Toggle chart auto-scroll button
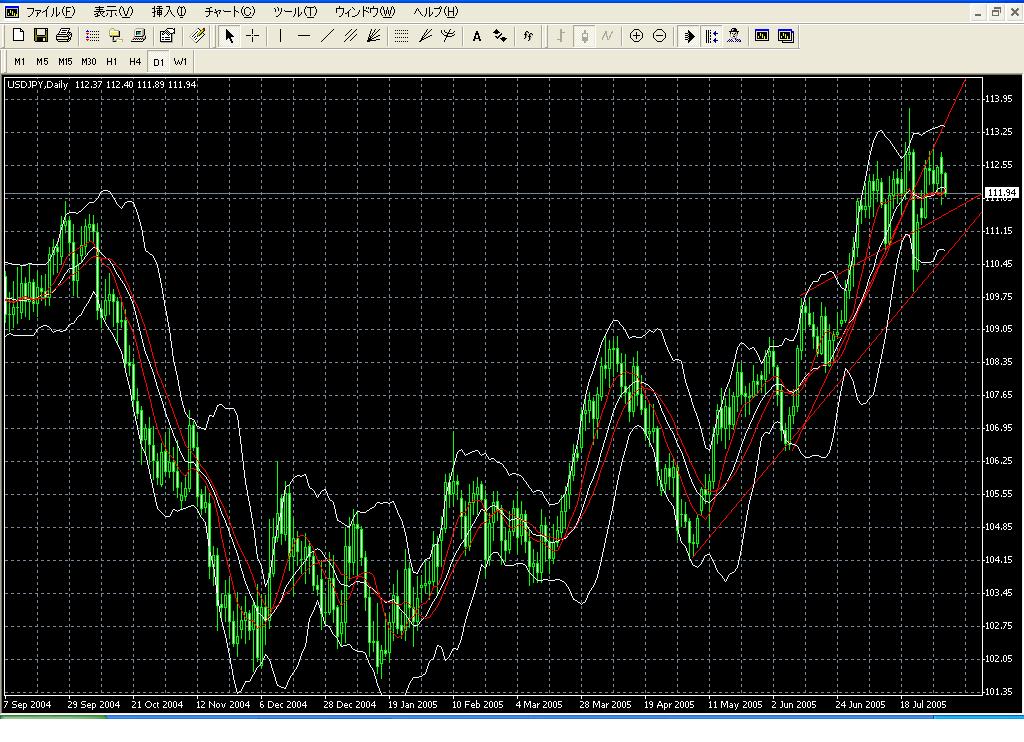1024x742 pixels. 689,36
